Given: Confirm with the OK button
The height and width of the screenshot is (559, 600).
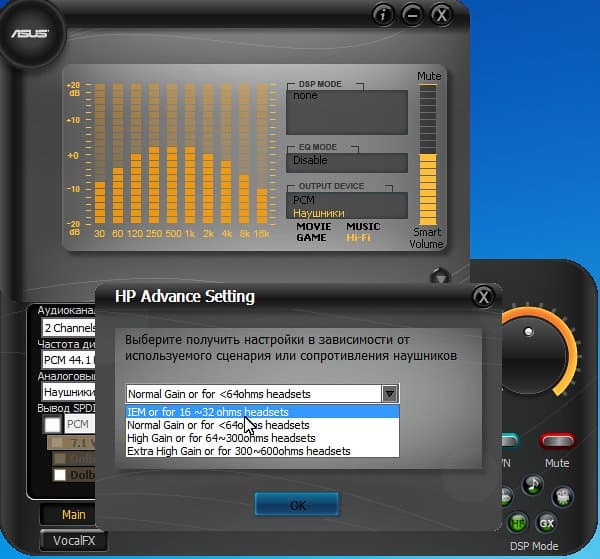Looking at the screenshot, I should pos(297,505).
